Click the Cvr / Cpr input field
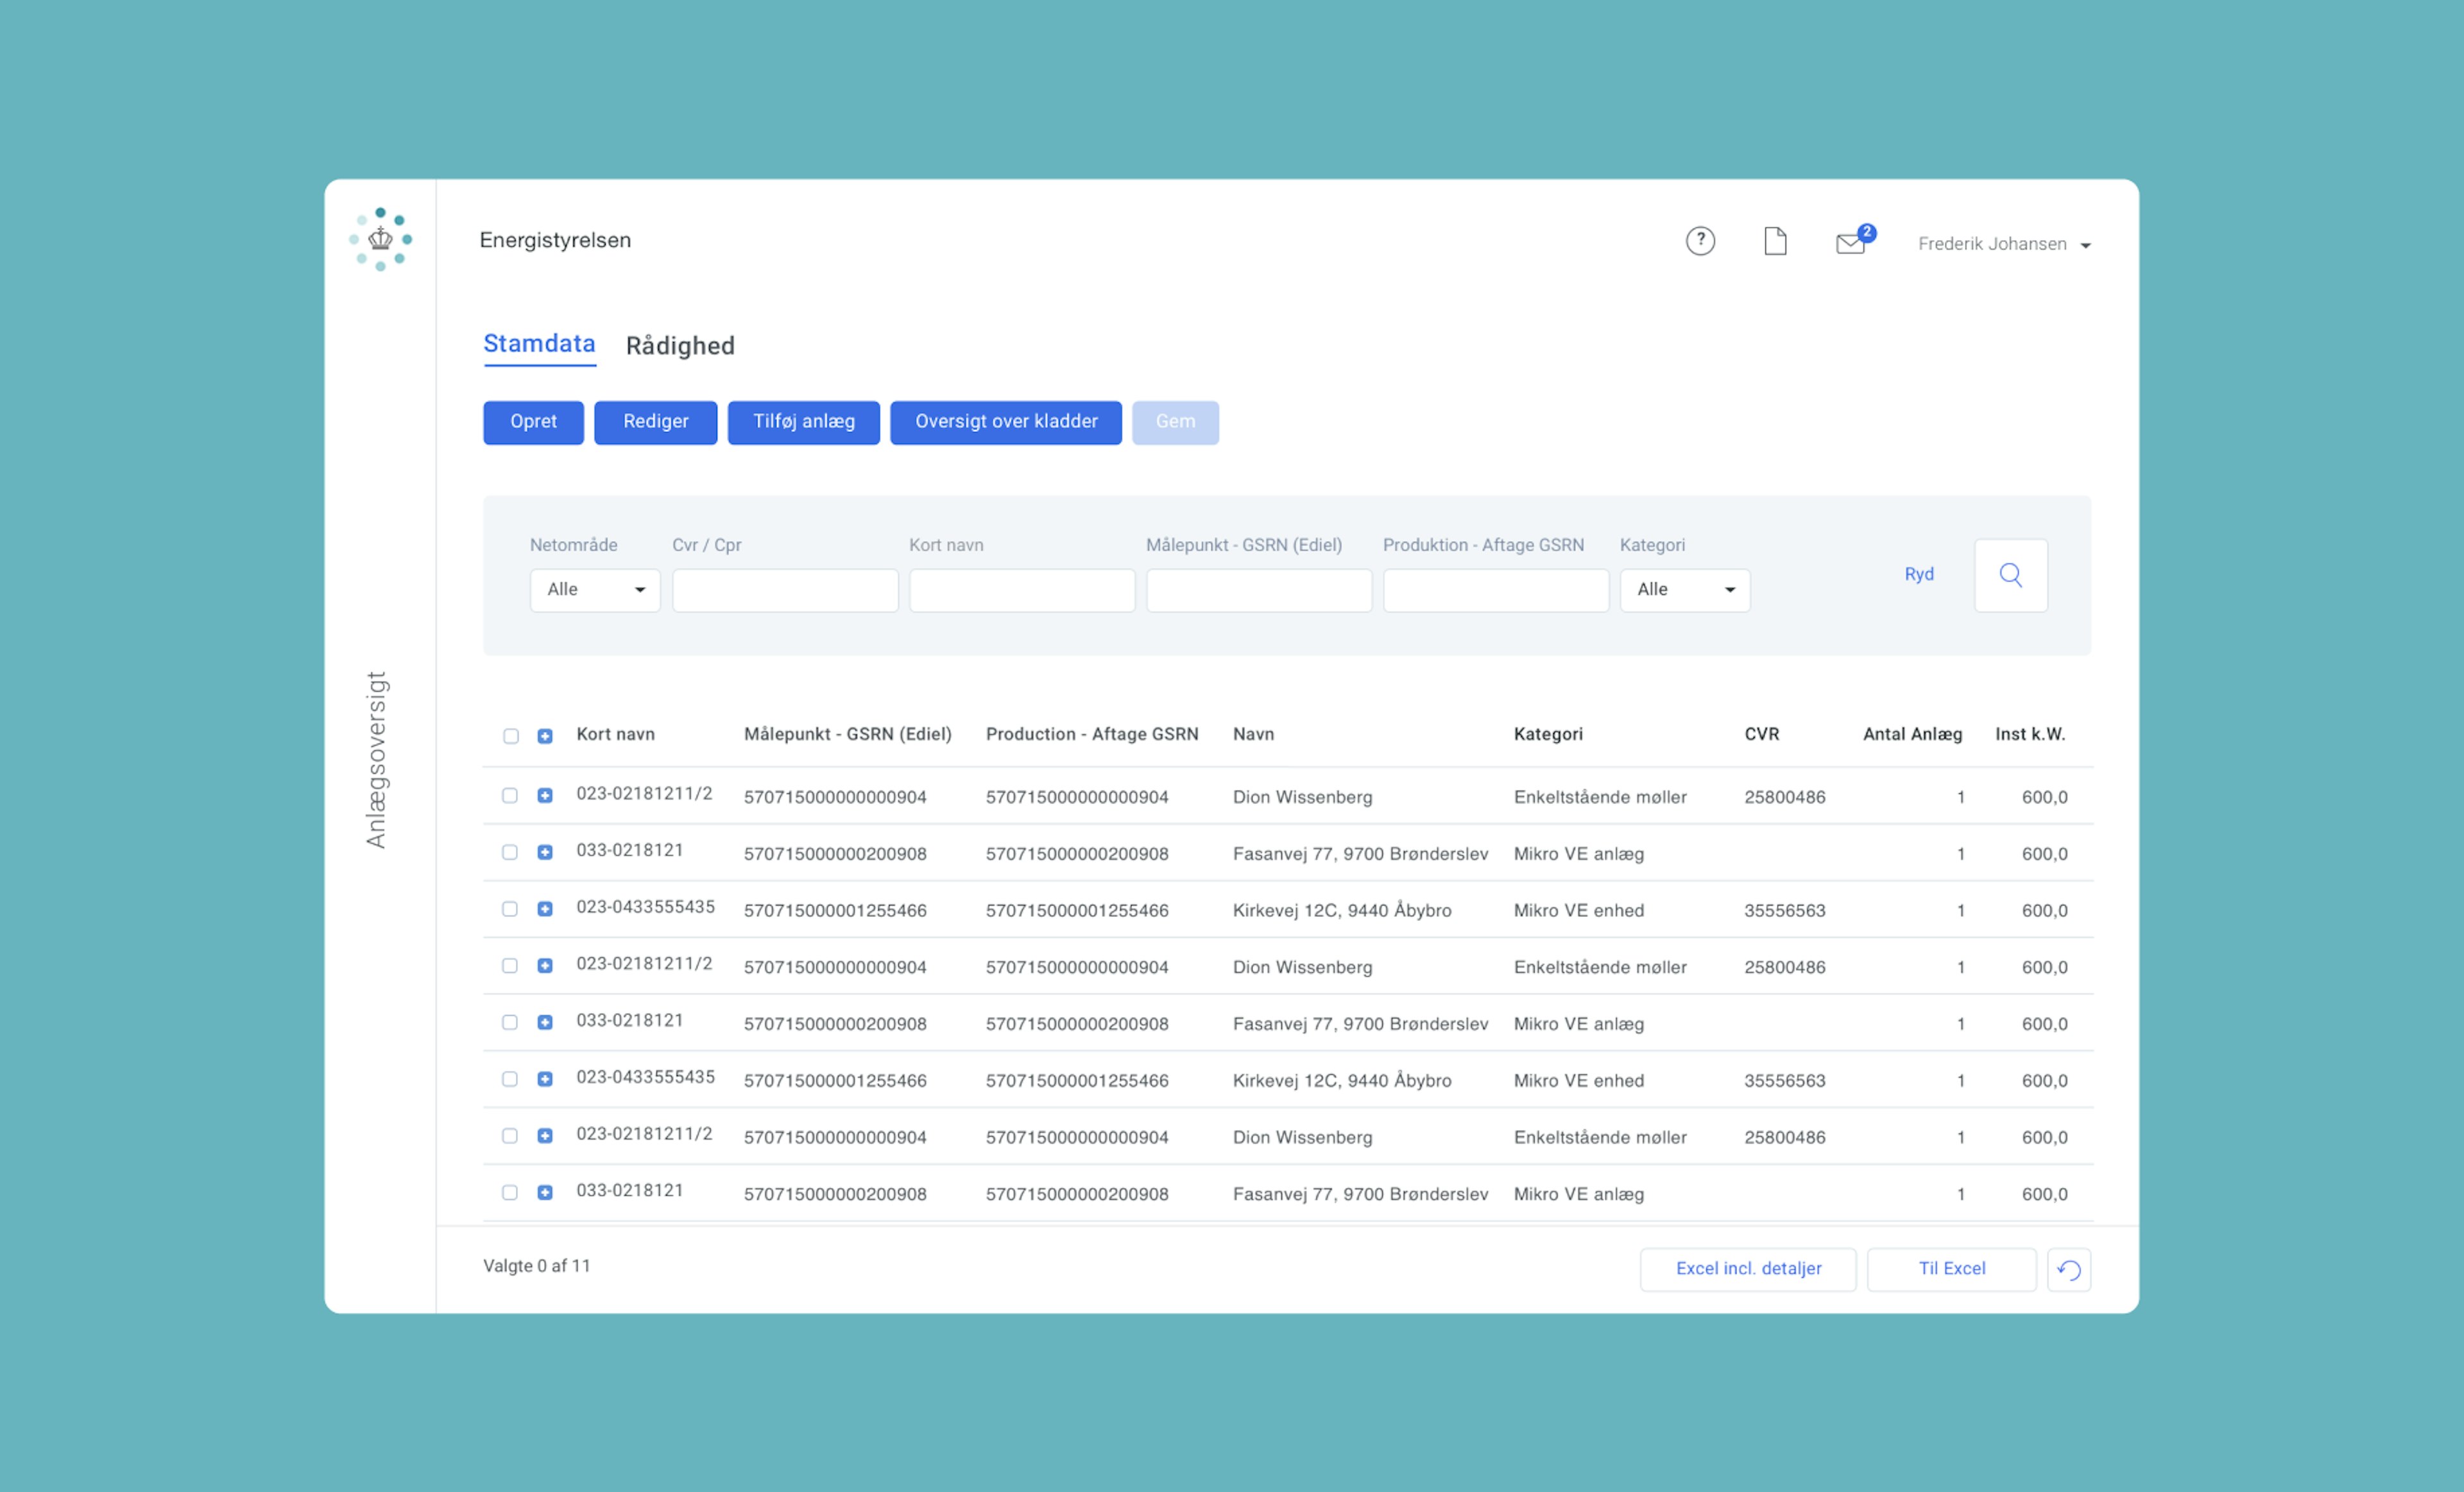Image resolution: width=2464 pixels, height=1492 pixels. [x=785, y=590]
